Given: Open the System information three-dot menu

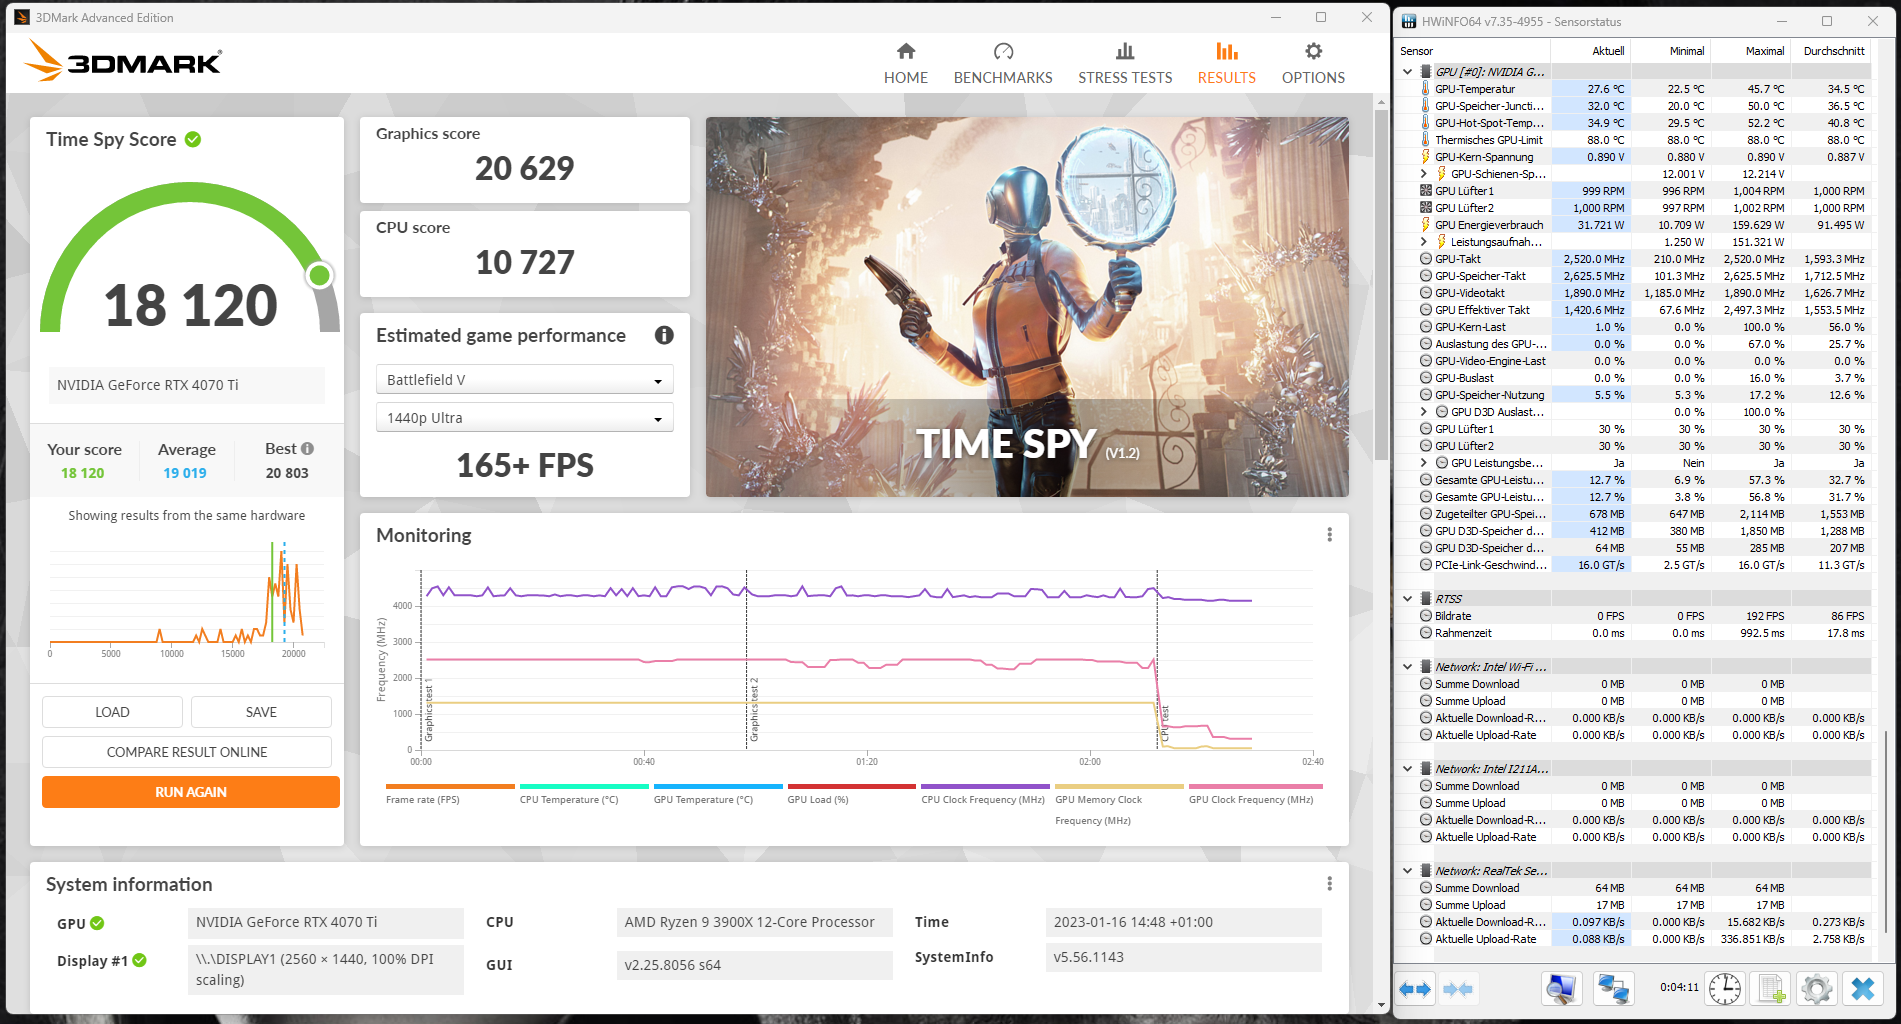Looking at the screenshot, I should (x=1329, y=884).
